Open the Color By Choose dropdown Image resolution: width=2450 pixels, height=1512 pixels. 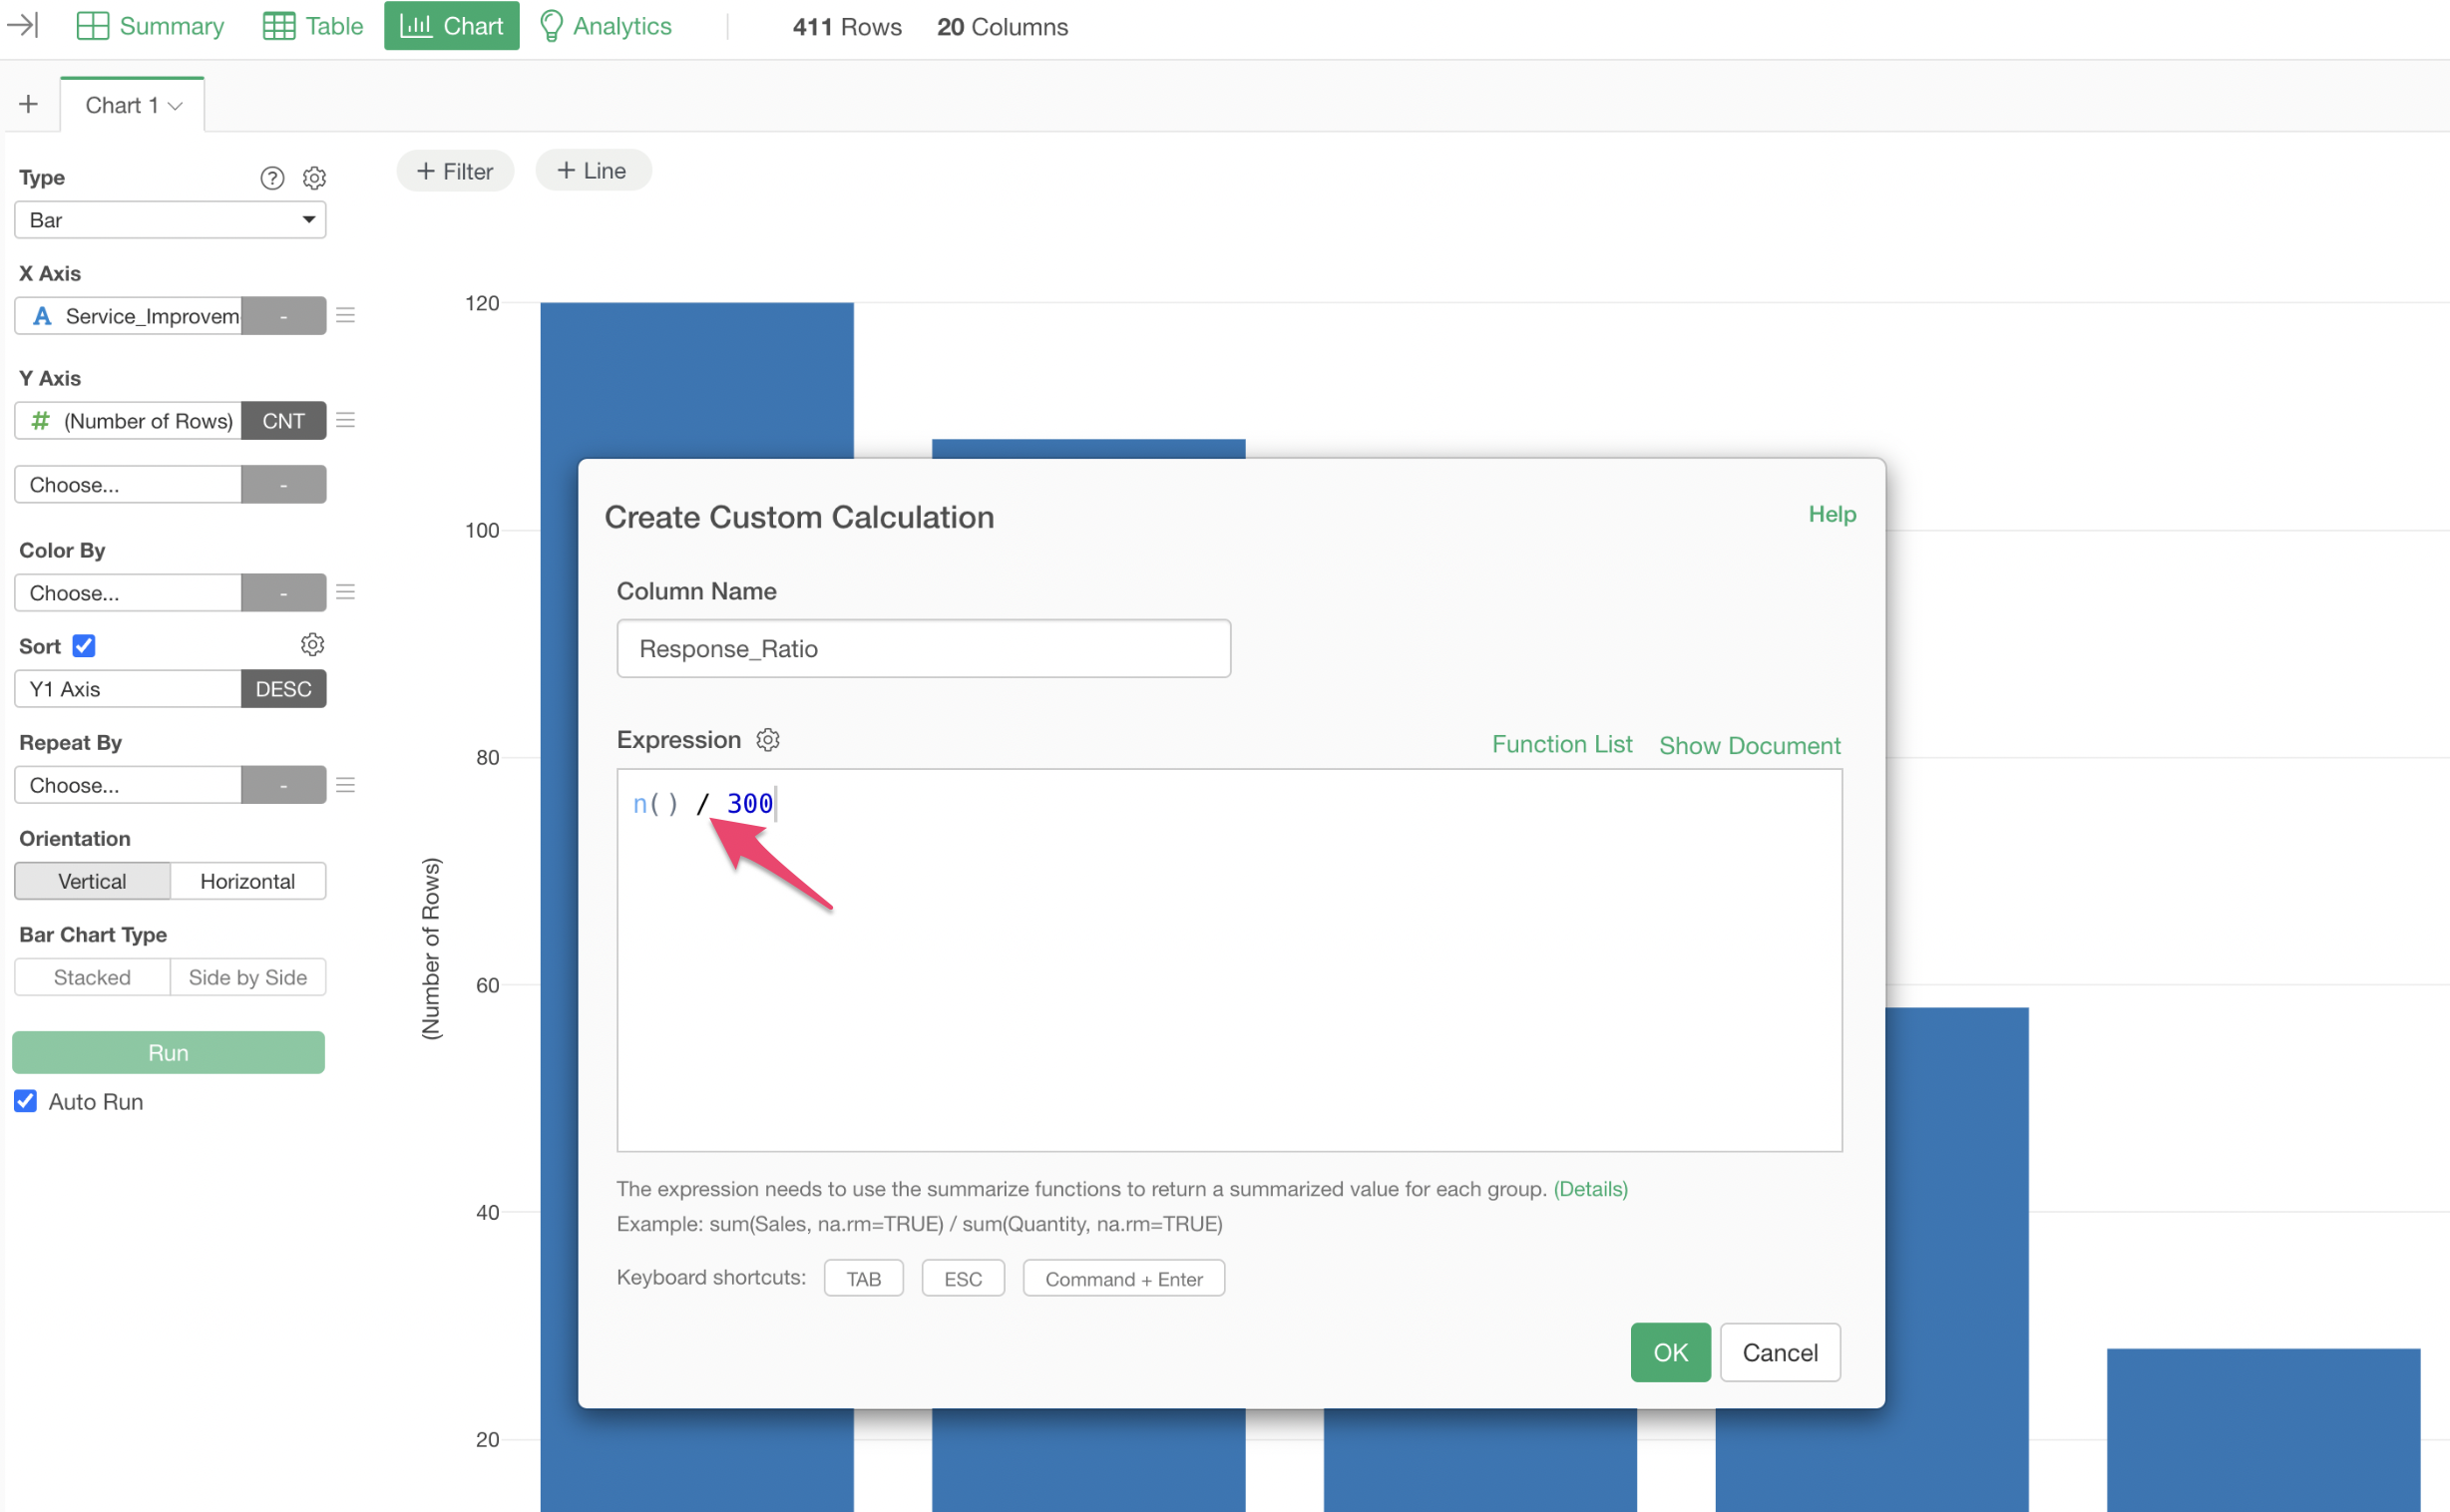click(x=128, y=593)
